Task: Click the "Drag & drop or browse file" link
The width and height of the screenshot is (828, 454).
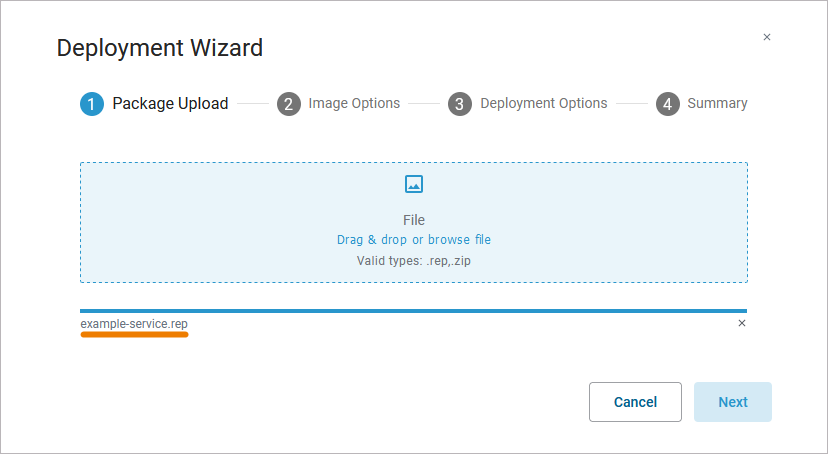Action: tap(414, 240)
